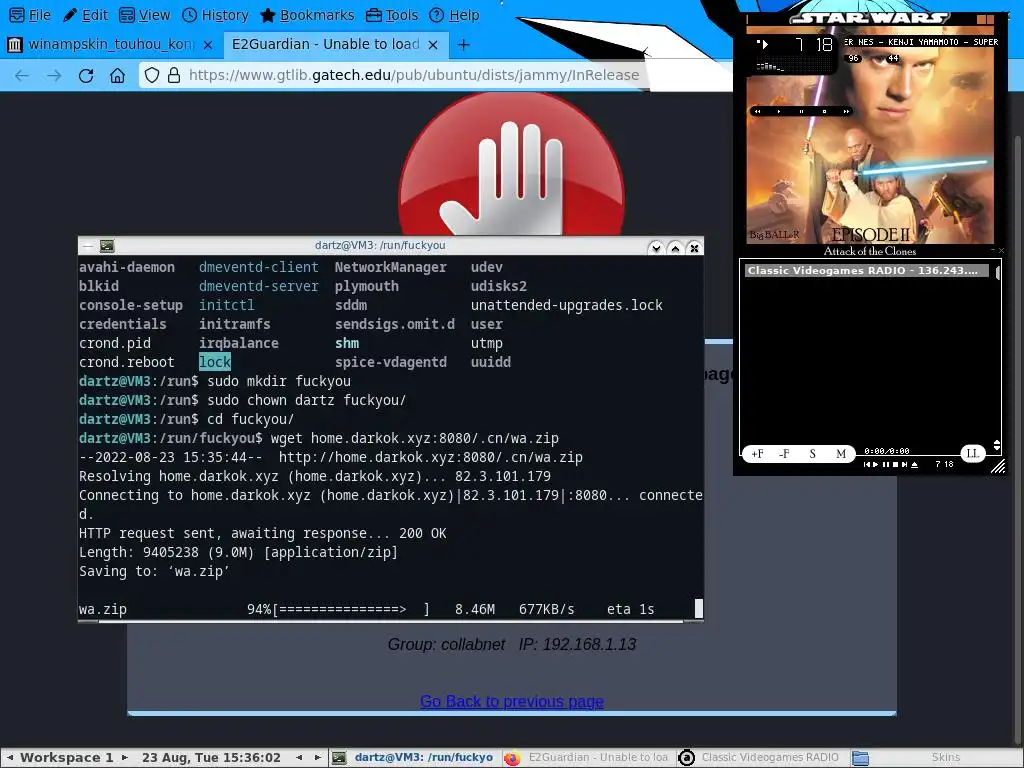Skip to next track in Winamp main
Screen dimensions: 1024x768
tap(846, 112)
